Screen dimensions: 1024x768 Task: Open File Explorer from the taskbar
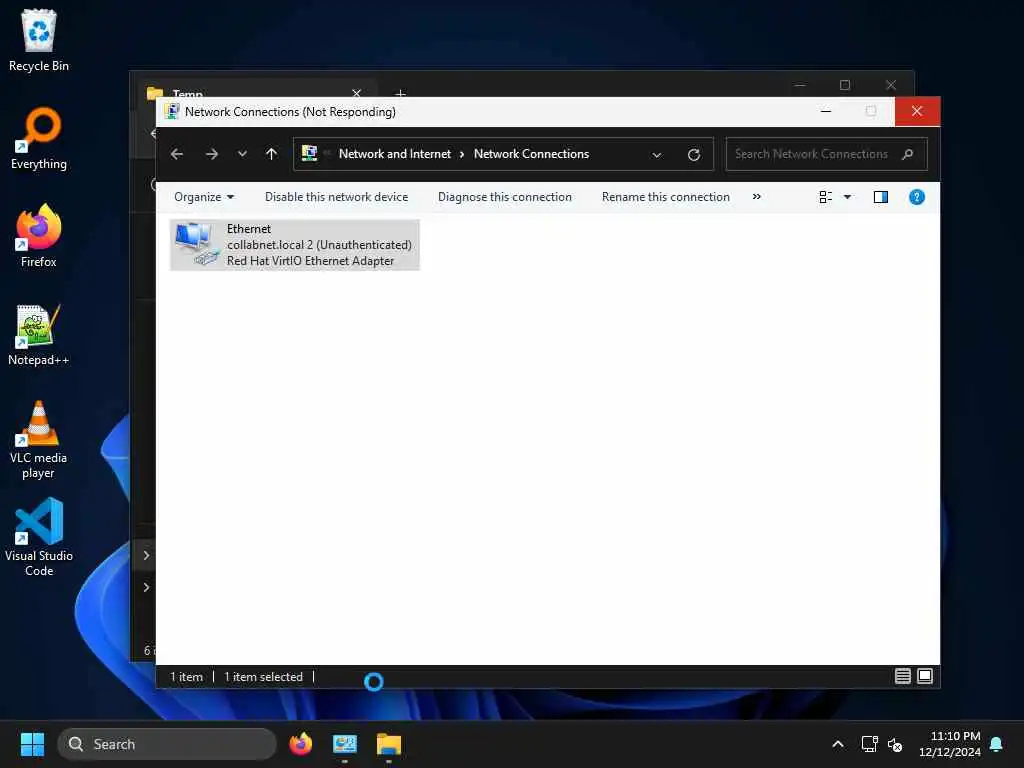(x=389, y=744)
